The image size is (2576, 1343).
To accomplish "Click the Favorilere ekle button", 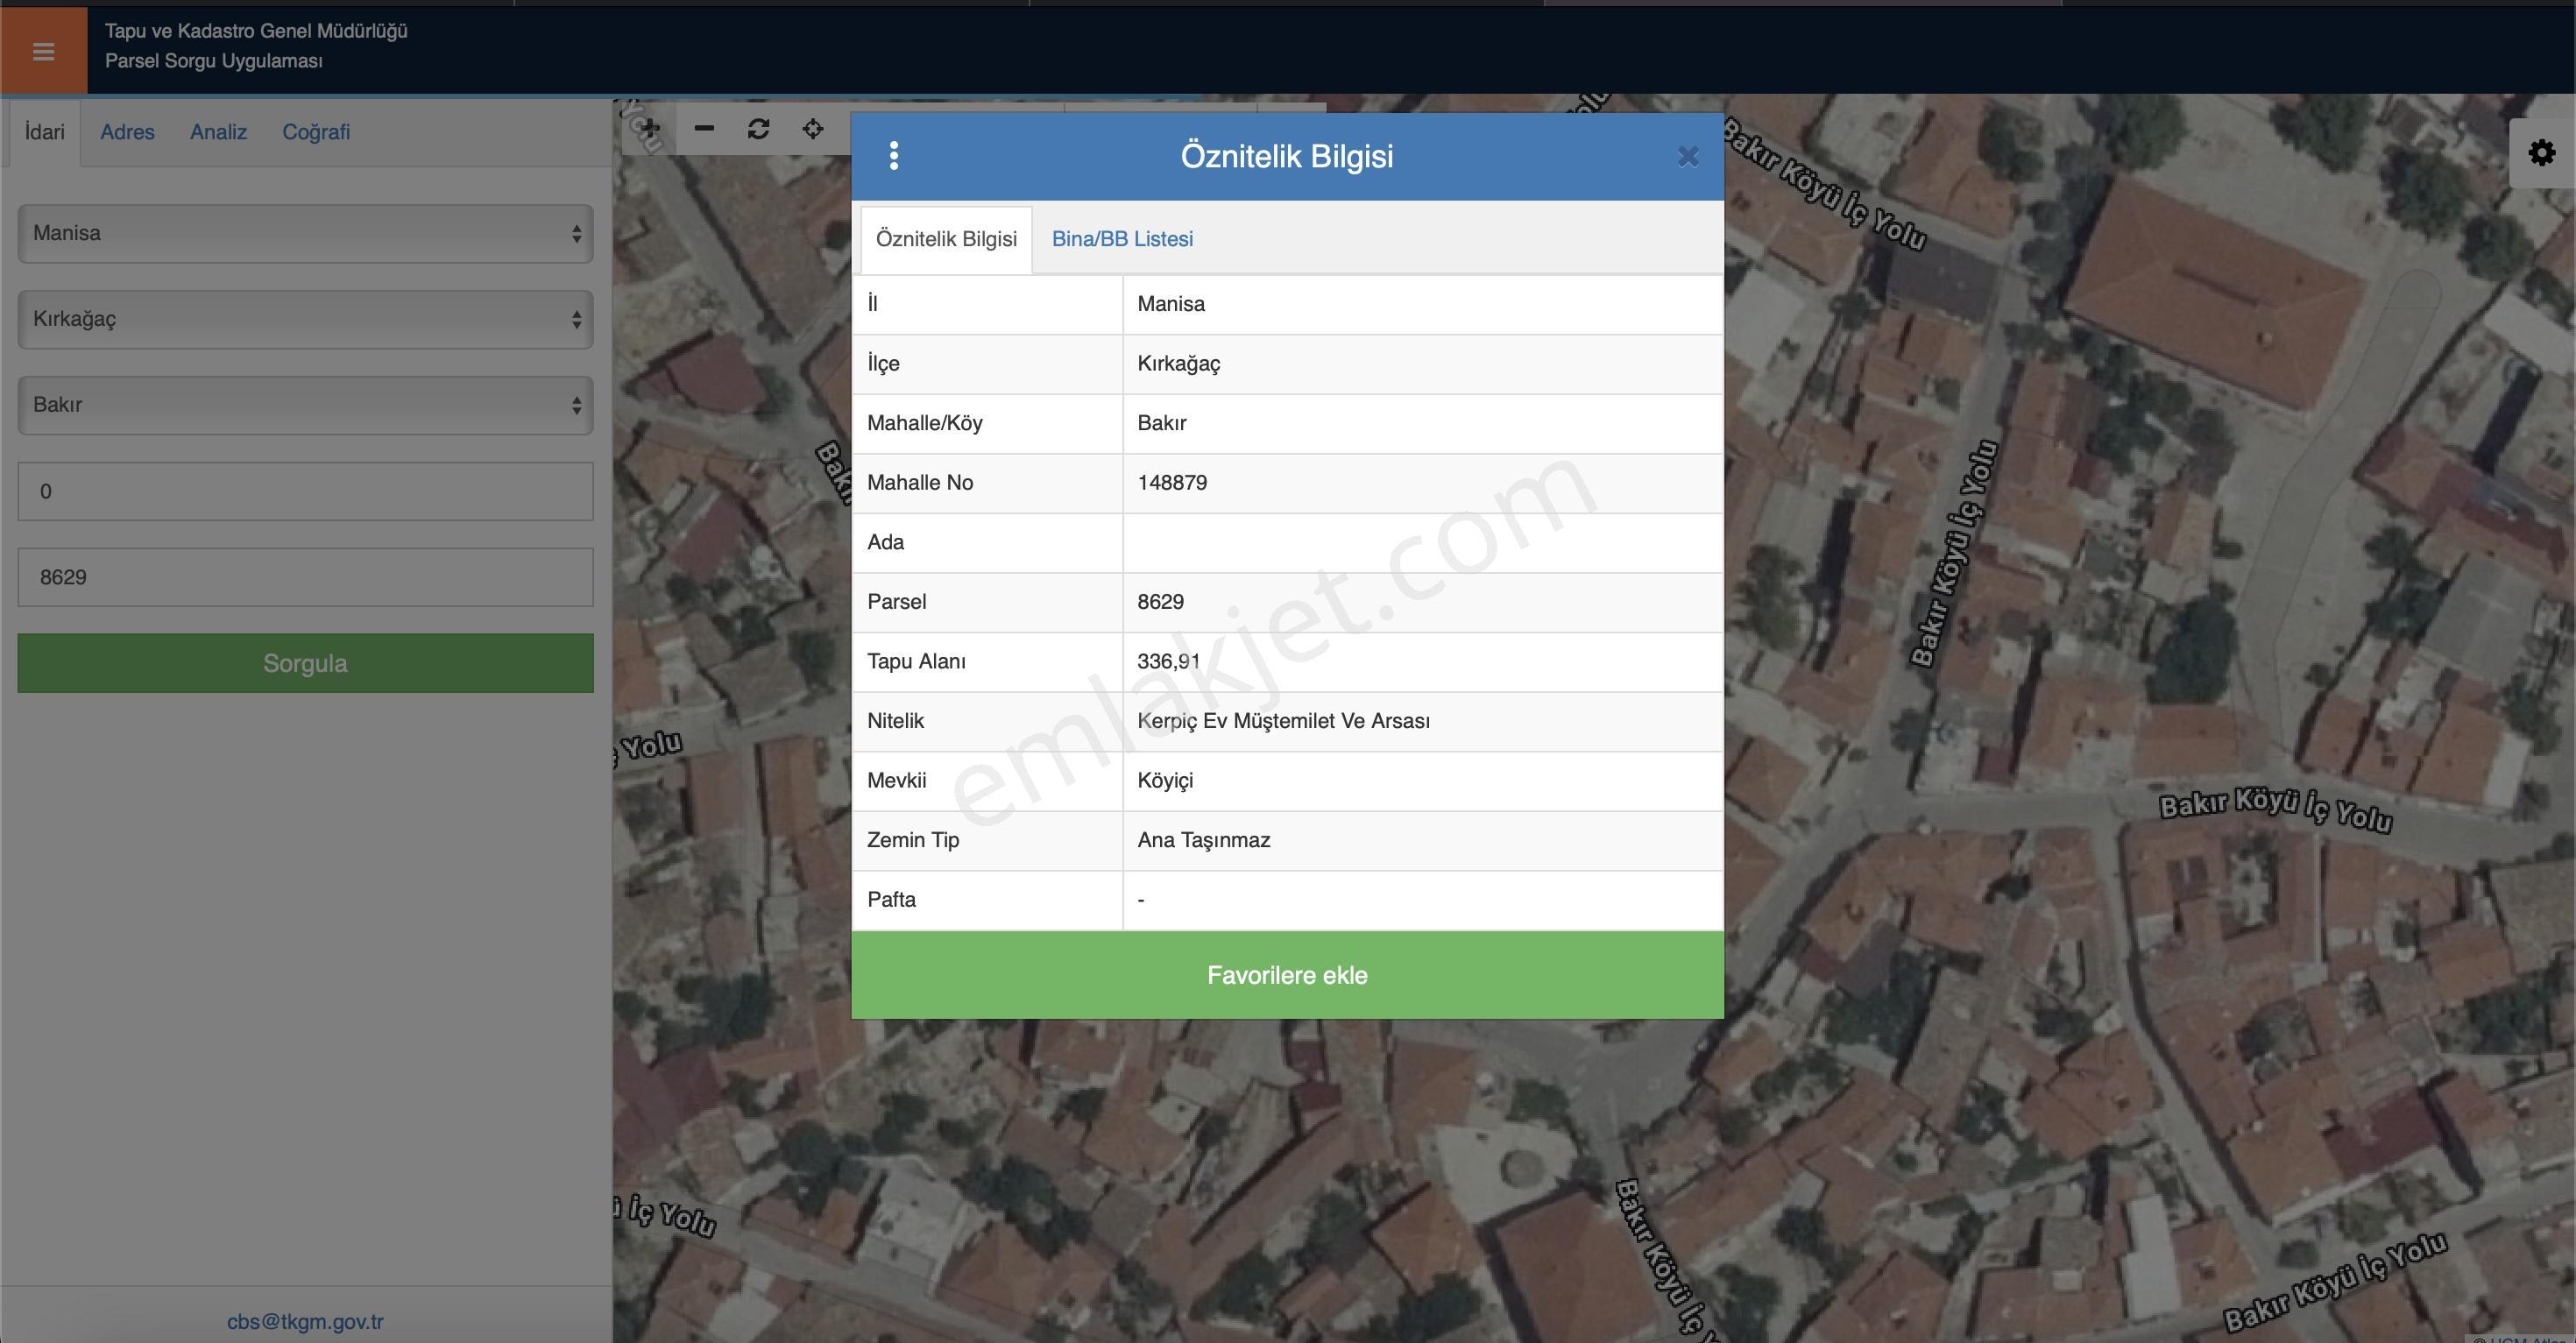I will point(1287,975).
